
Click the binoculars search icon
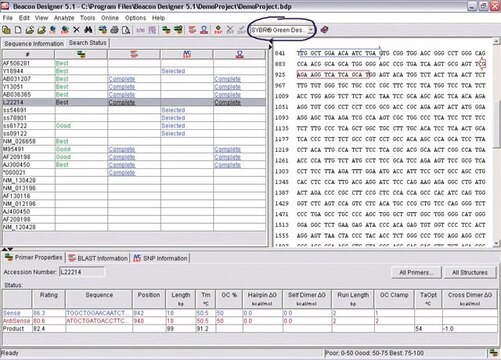click(88, 30)
